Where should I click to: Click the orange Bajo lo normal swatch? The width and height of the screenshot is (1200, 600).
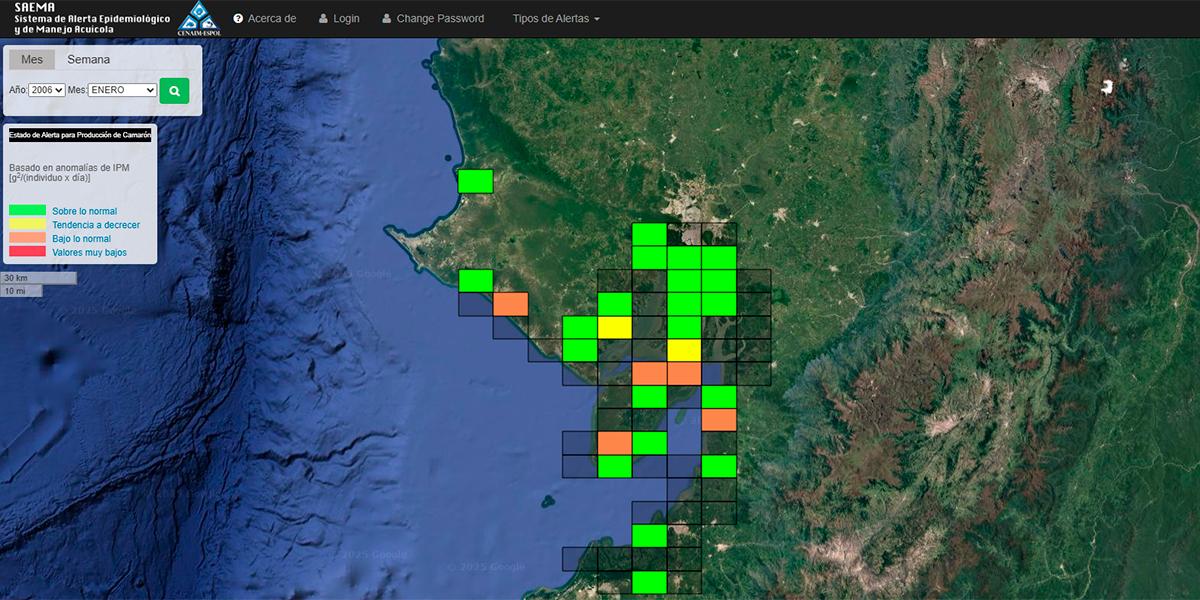click(27, 238)
